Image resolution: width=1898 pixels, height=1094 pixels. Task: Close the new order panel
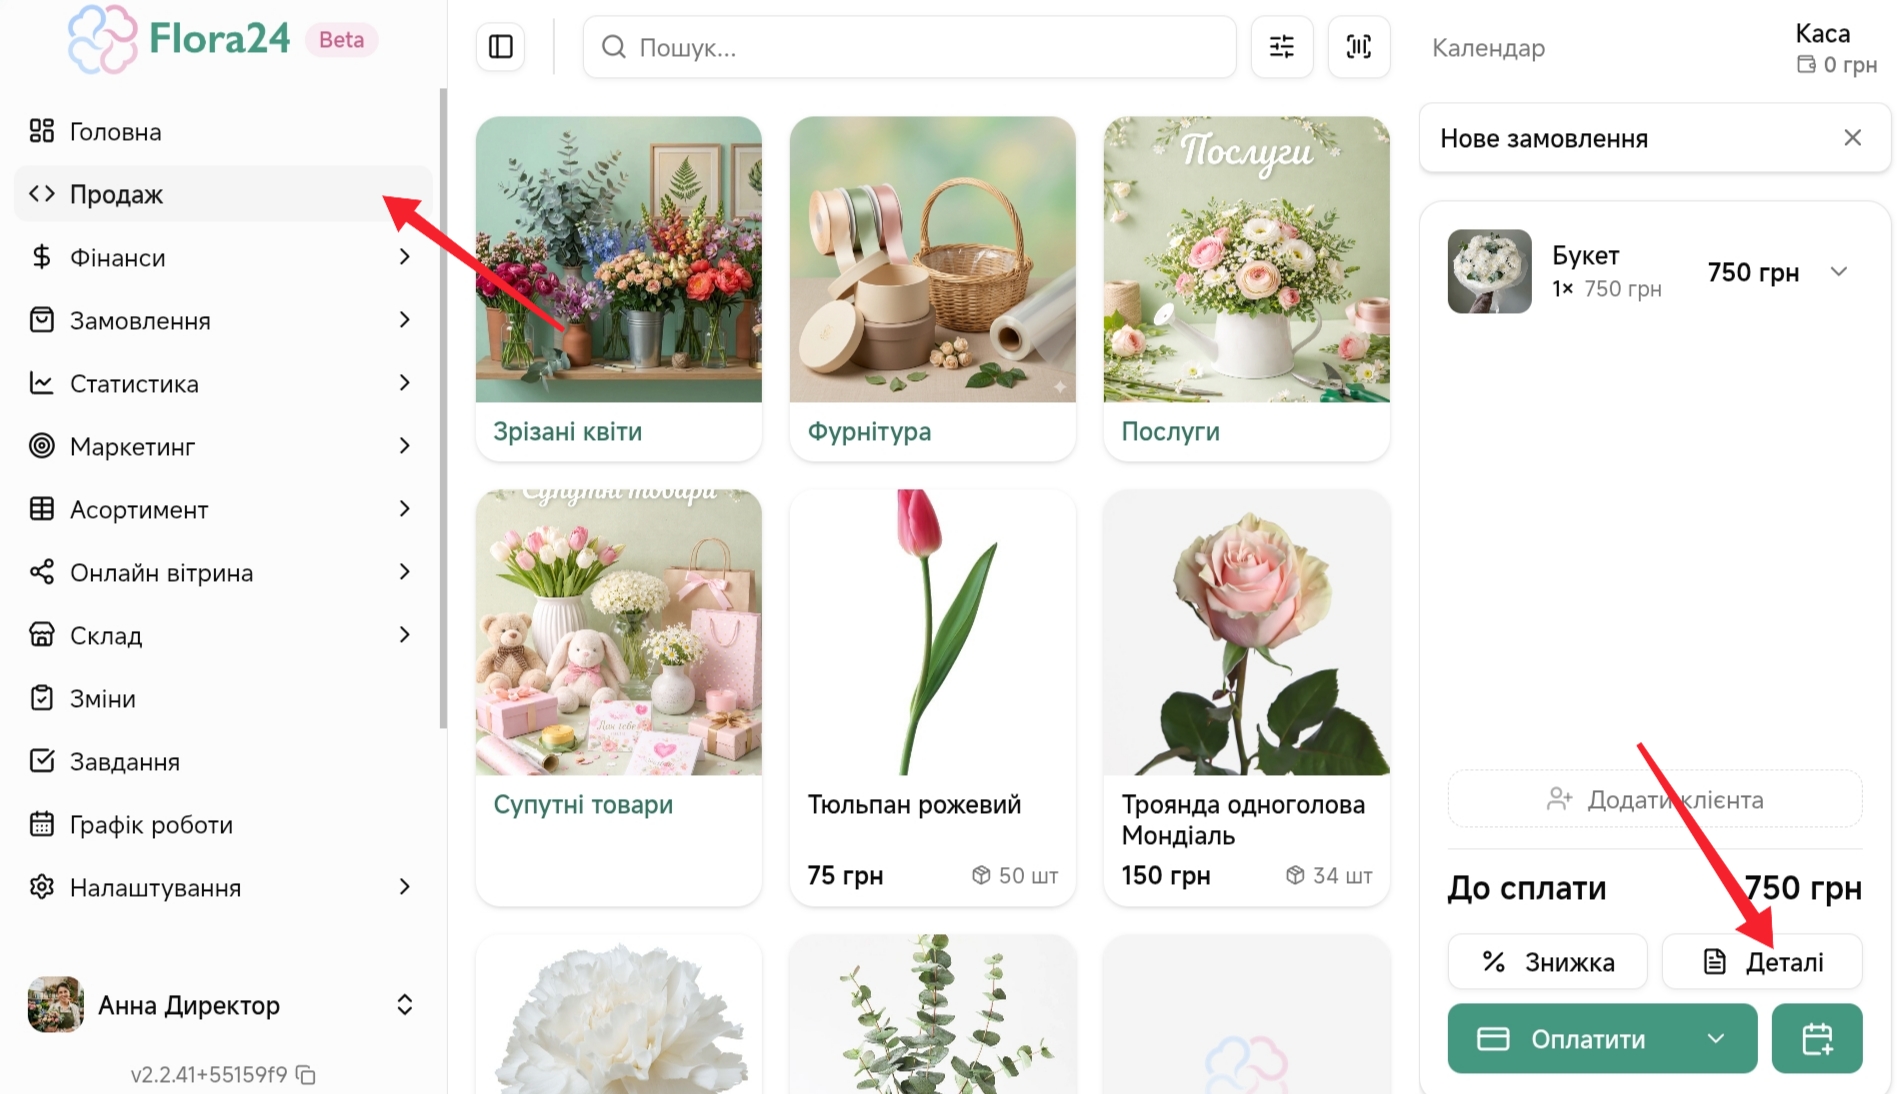[1852, 138]
